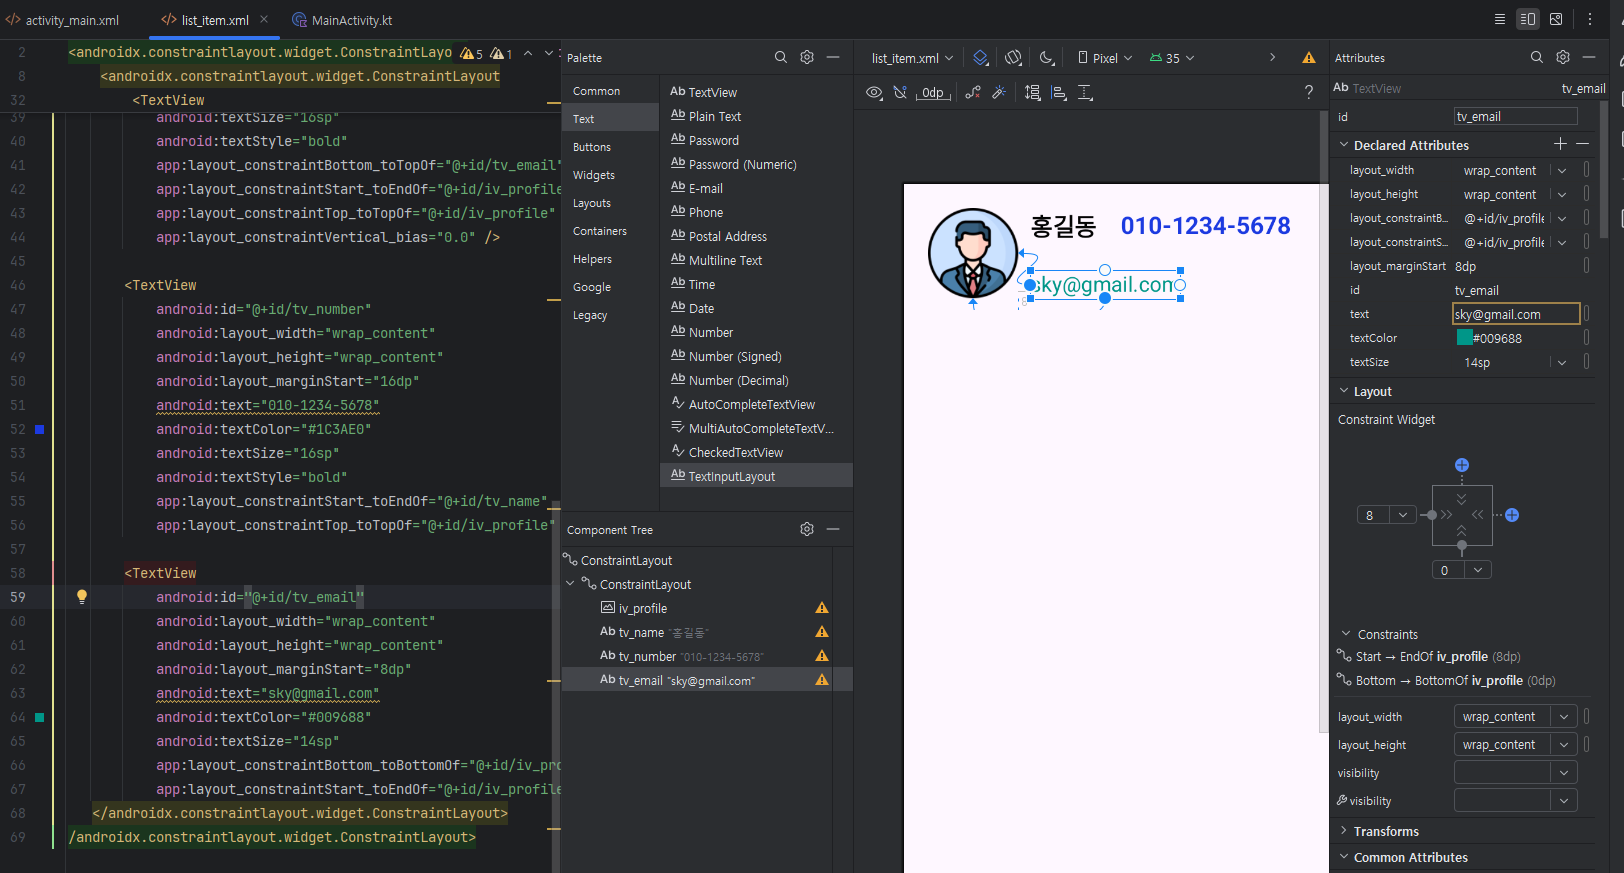The image size is (1624, 873).
Task: Open Component Tree settings gear
Action: [807, 529]
